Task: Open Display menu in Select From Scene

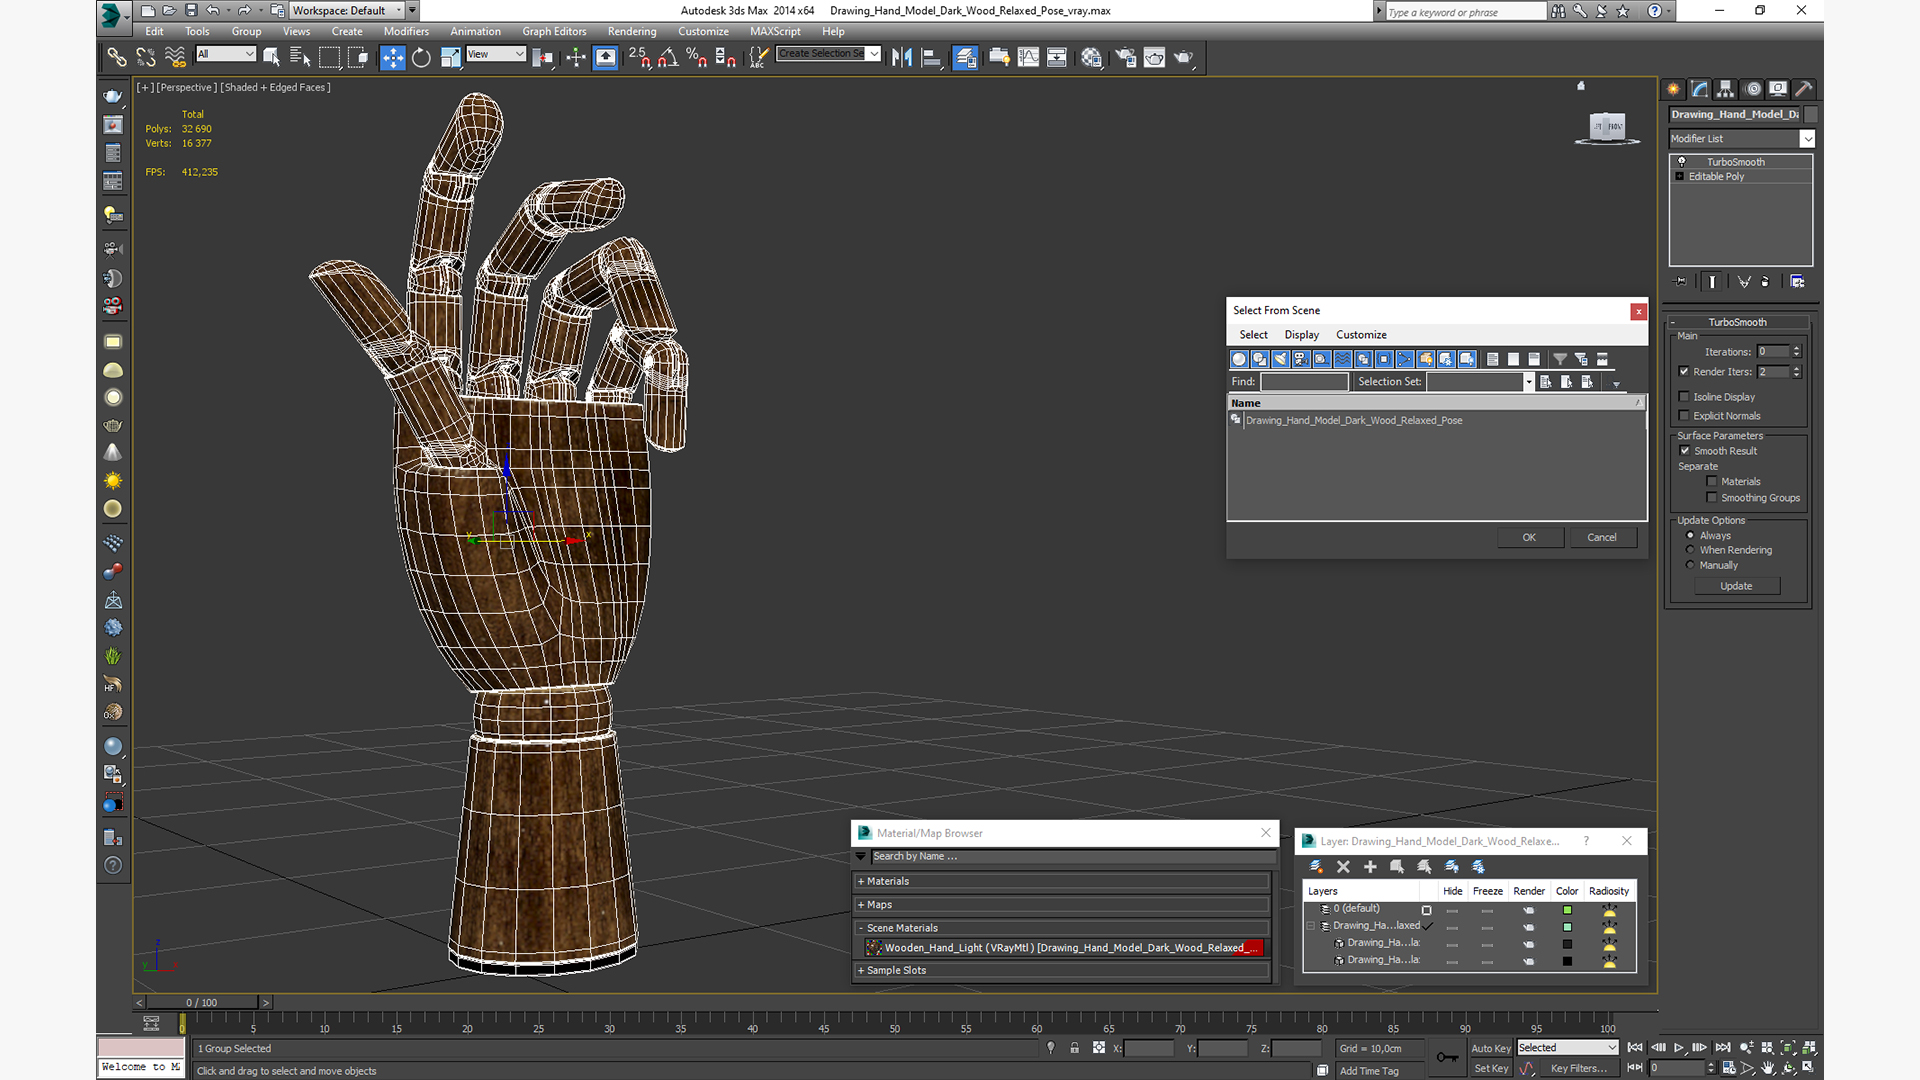Action: pos(1301,335)
